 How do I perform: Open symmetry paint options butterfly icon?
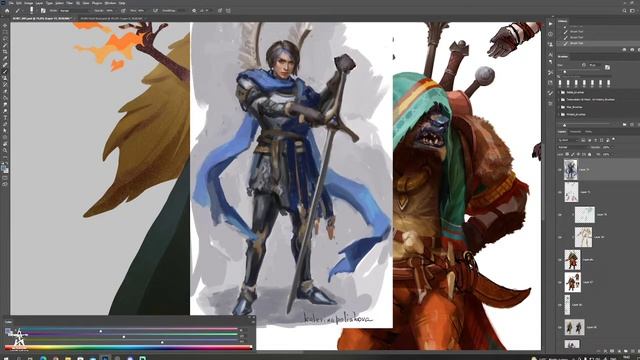pos(228,11)
